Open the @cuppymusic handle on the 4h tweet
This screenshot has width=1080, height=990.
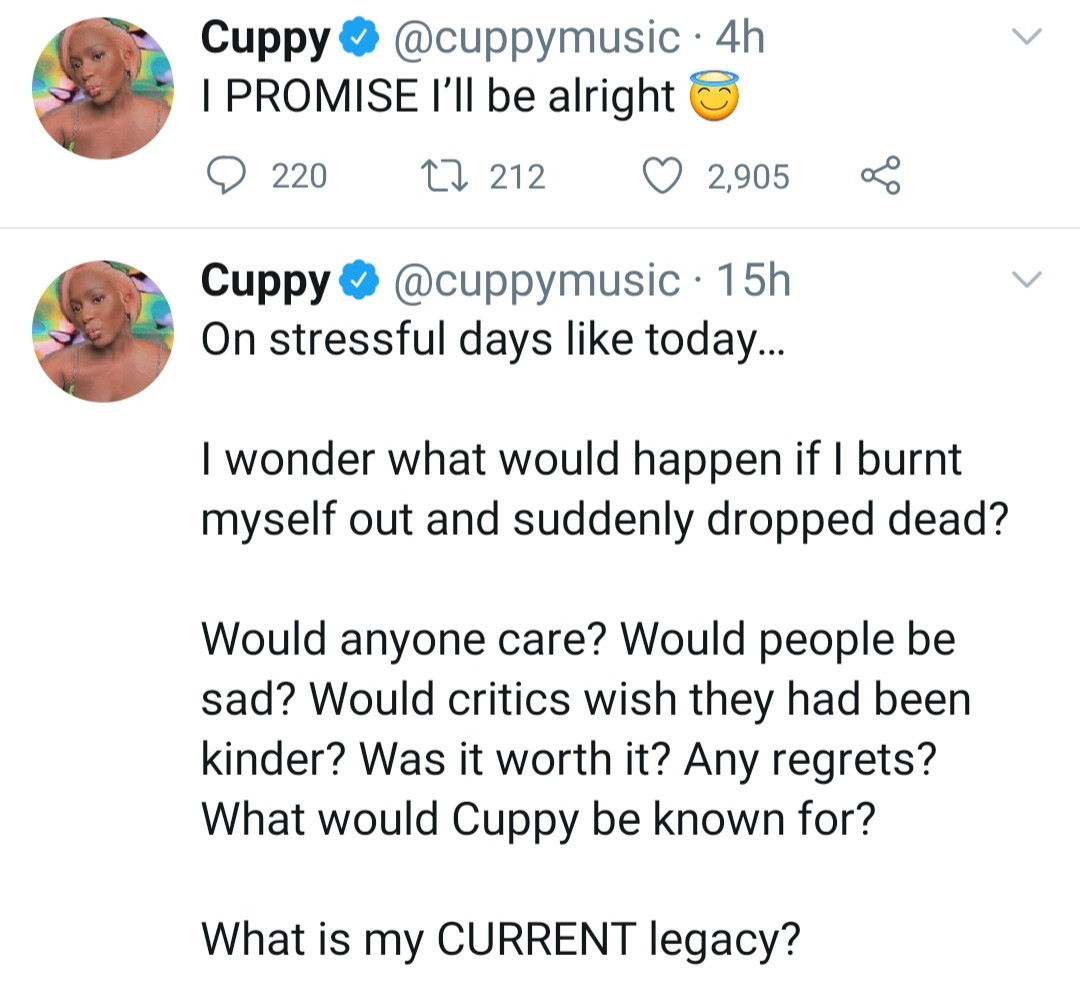(x=538, y=40)
